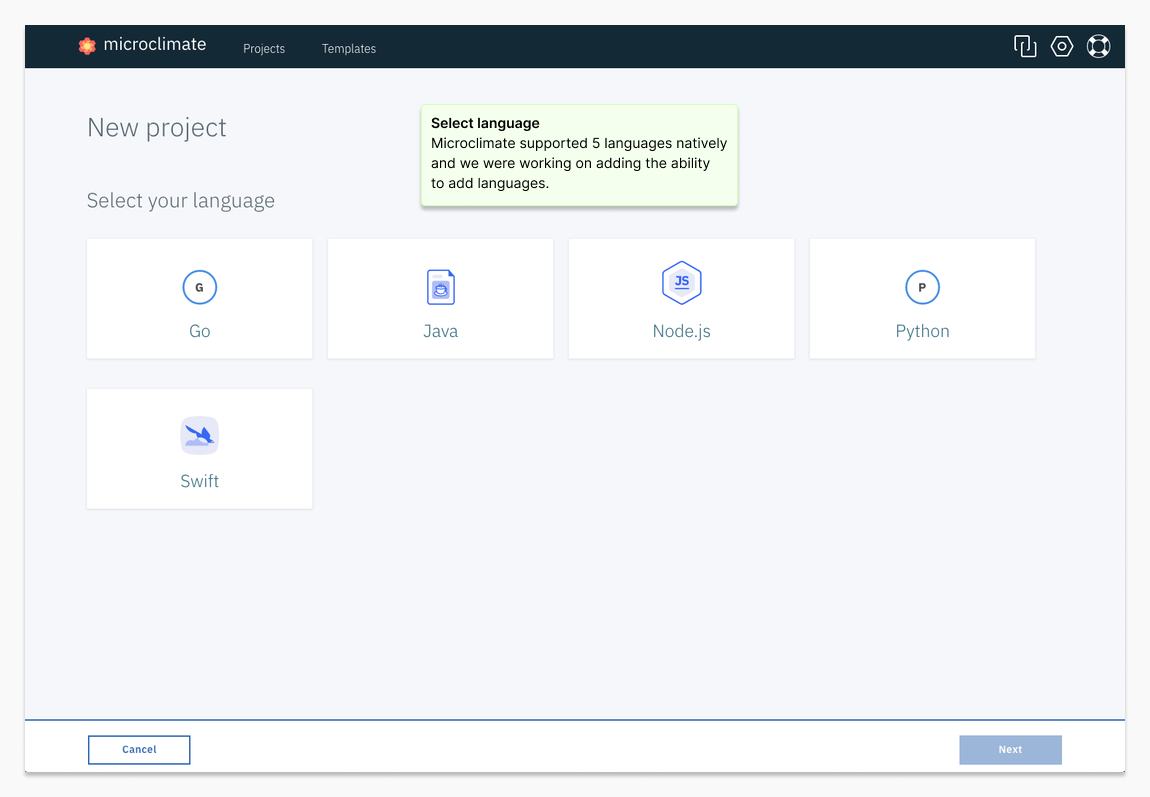This screenshot has height=797, width=1150.
Task: Click the Next button
Action: (1010, 749)
